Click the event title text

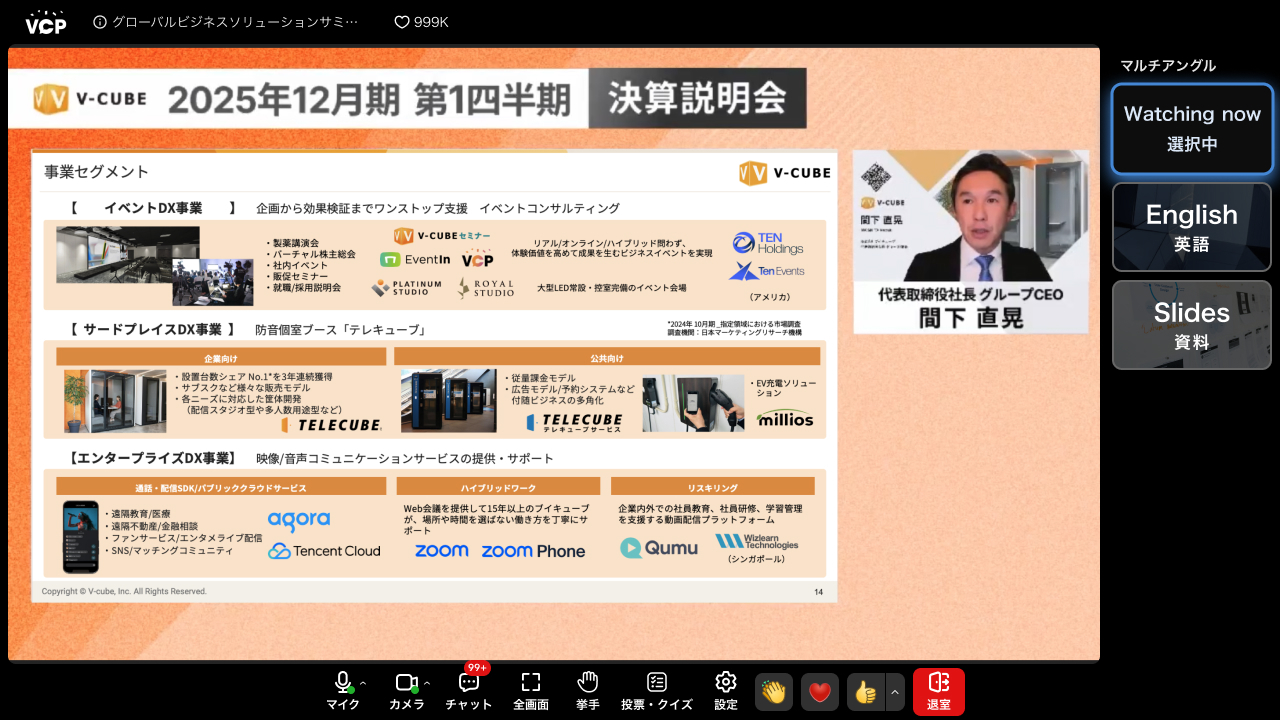click(x=235, y=22)
